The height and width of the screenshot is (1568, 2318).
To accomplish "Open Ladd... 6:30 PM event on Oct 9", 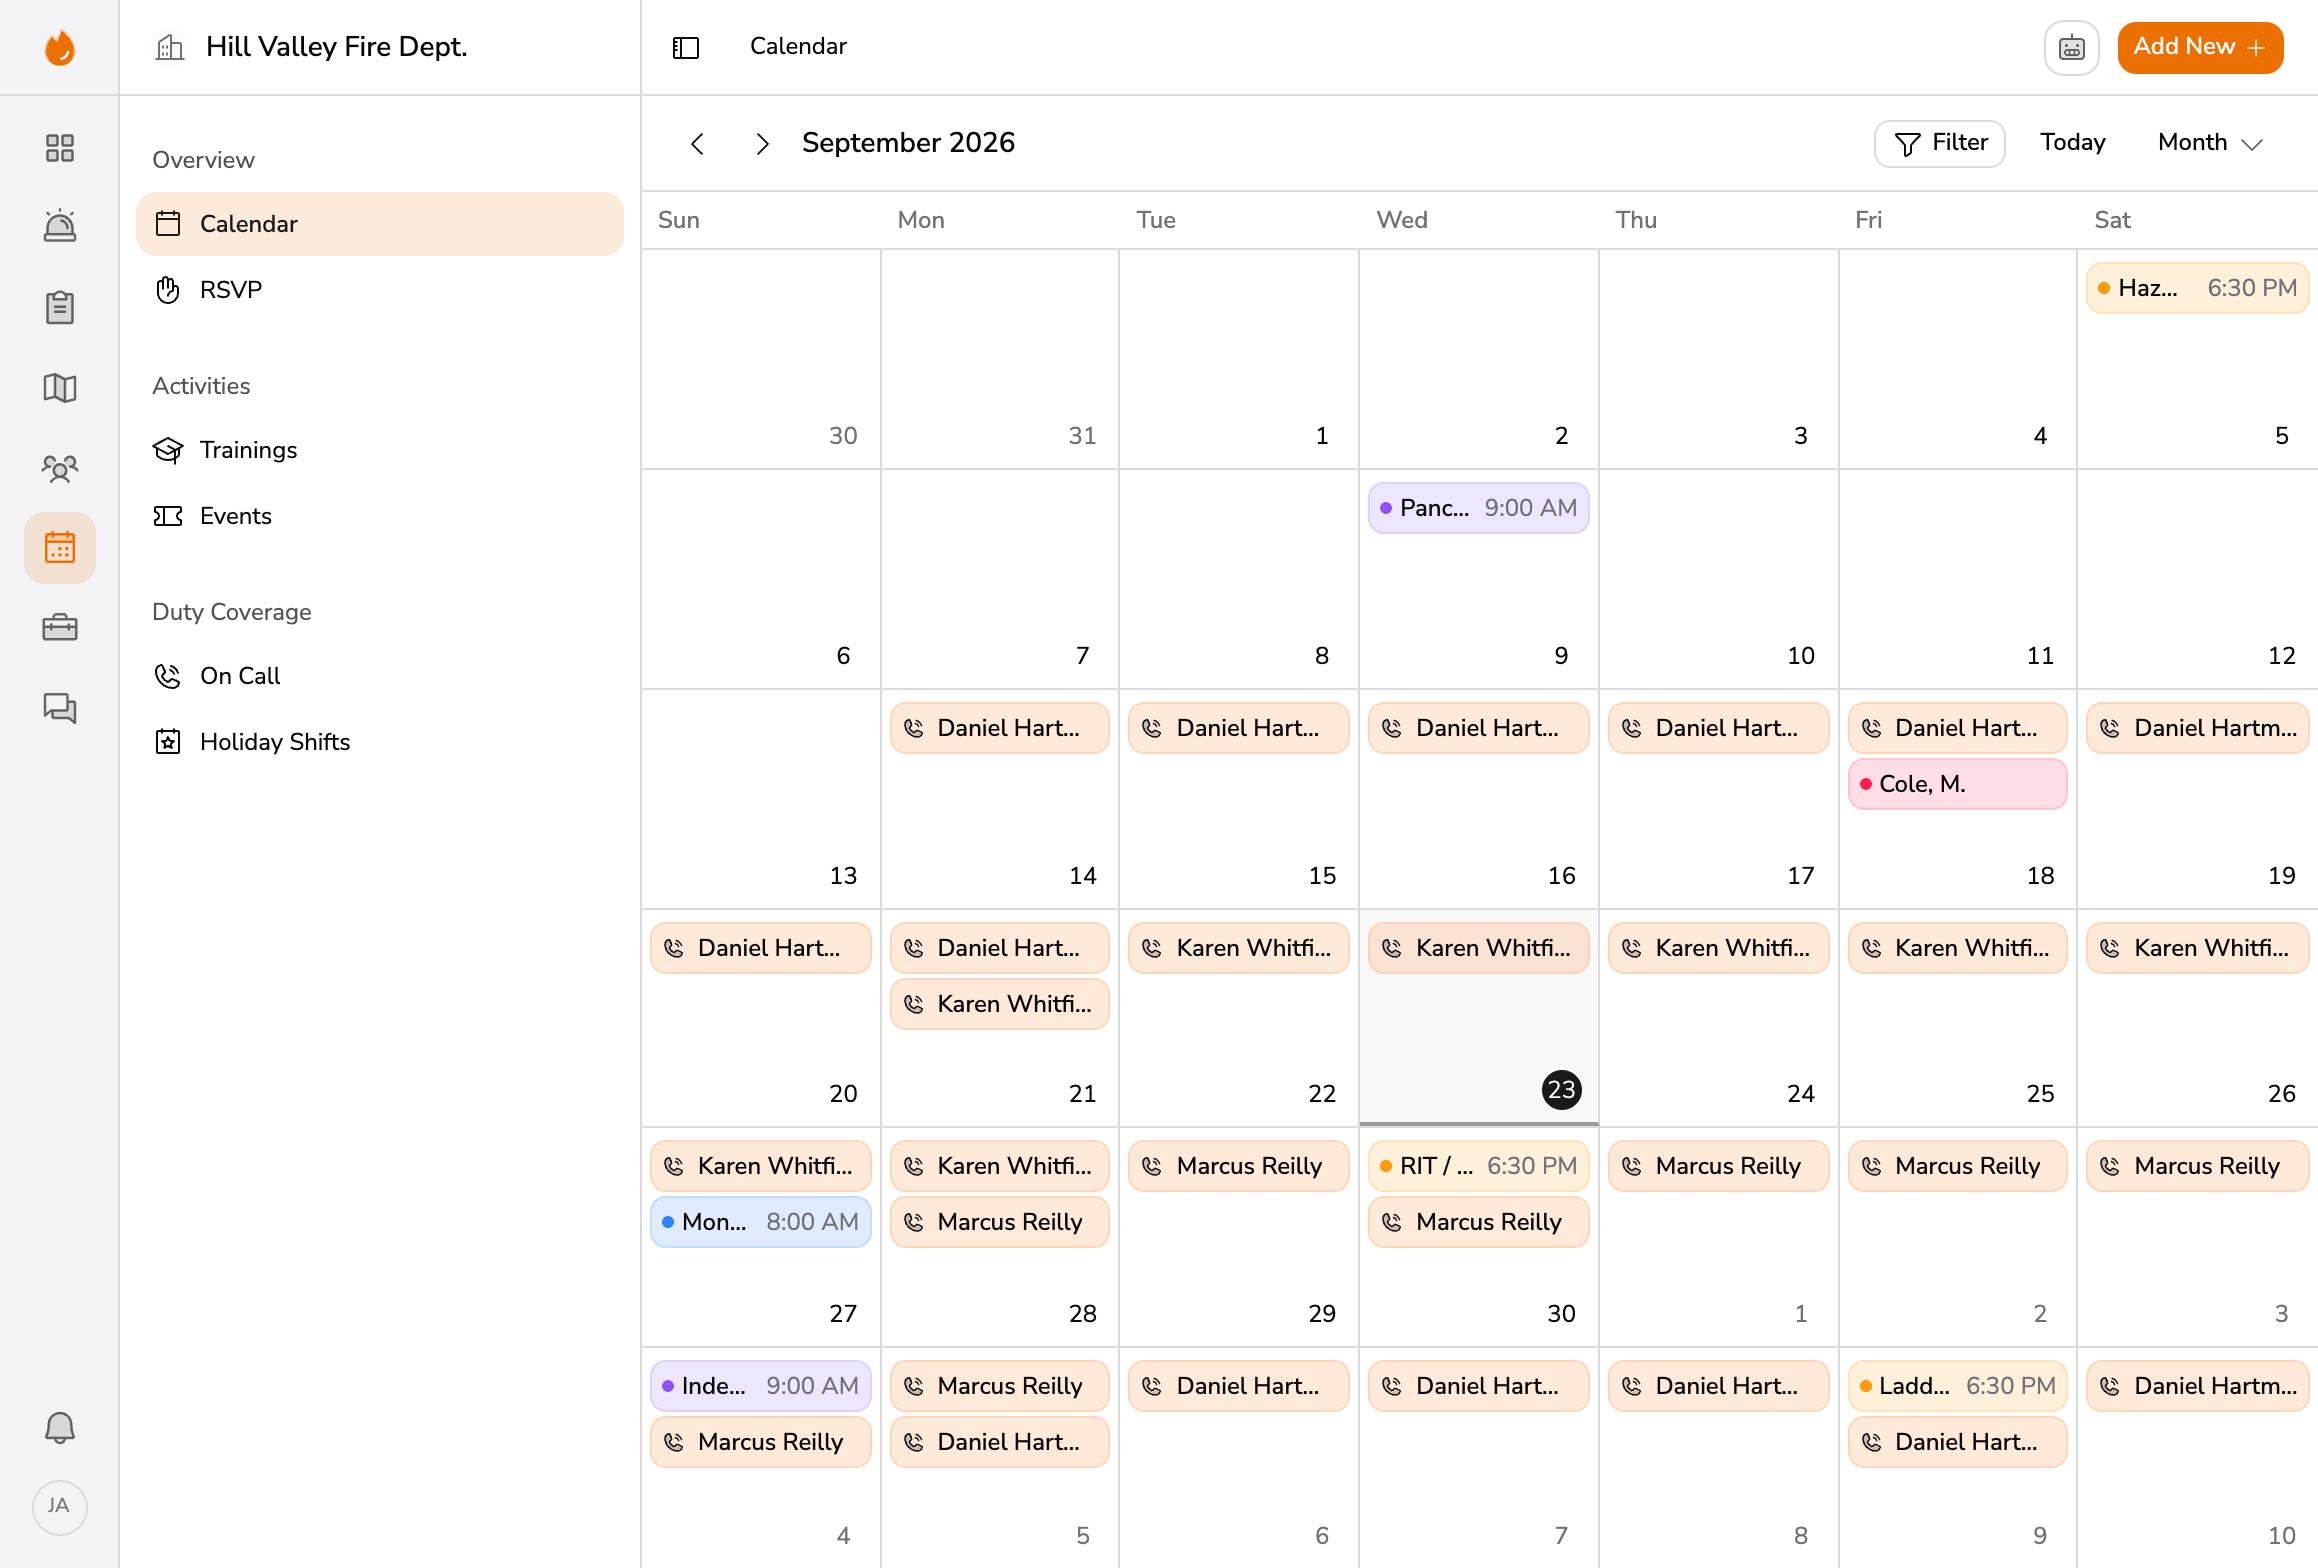I will [1957, 1386].
